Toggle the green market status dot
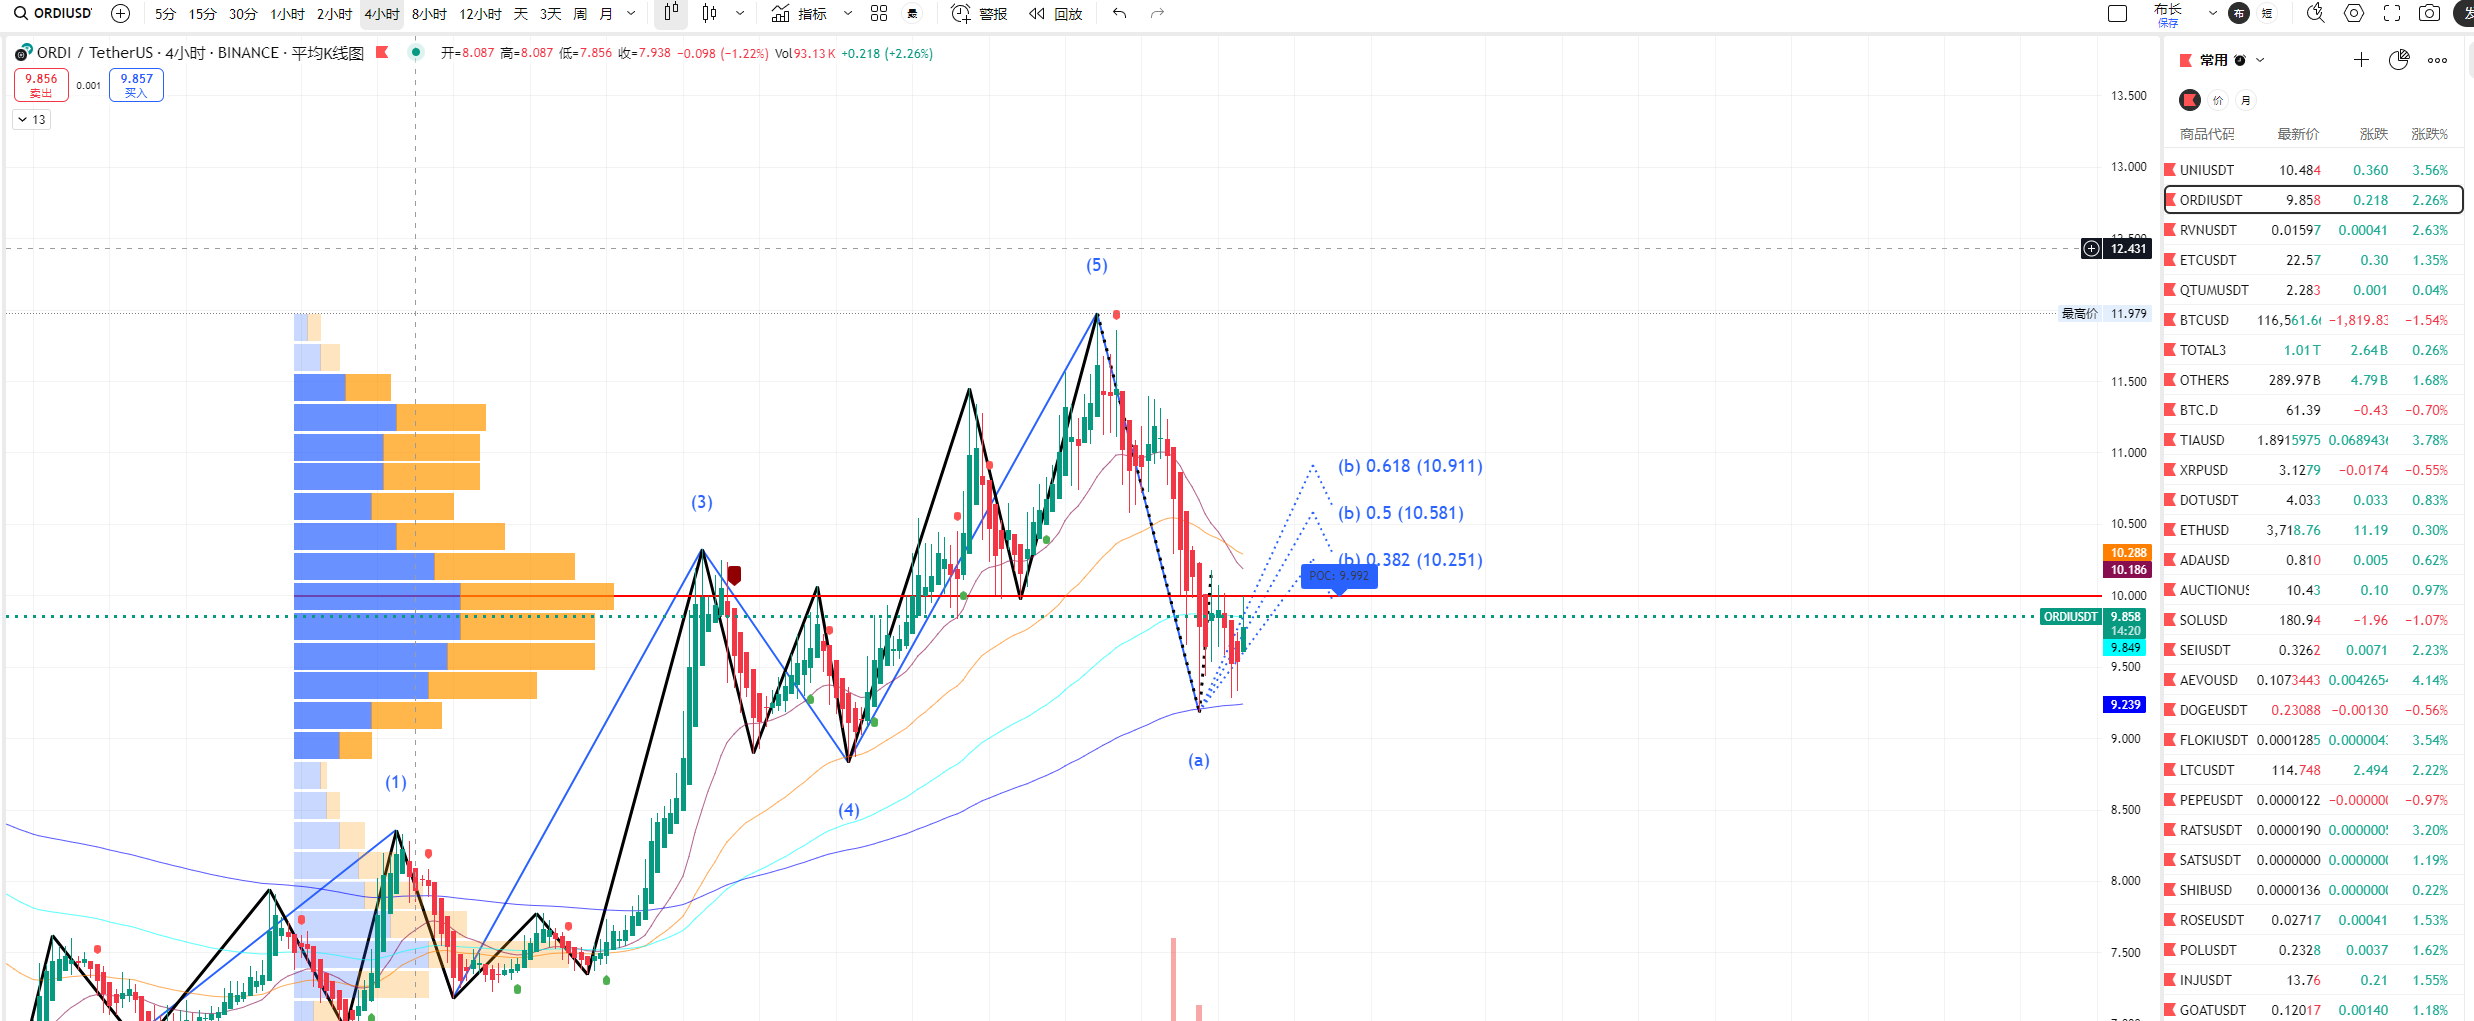The height and width of the screenshot is (1021, 2474). coord(416,52)
